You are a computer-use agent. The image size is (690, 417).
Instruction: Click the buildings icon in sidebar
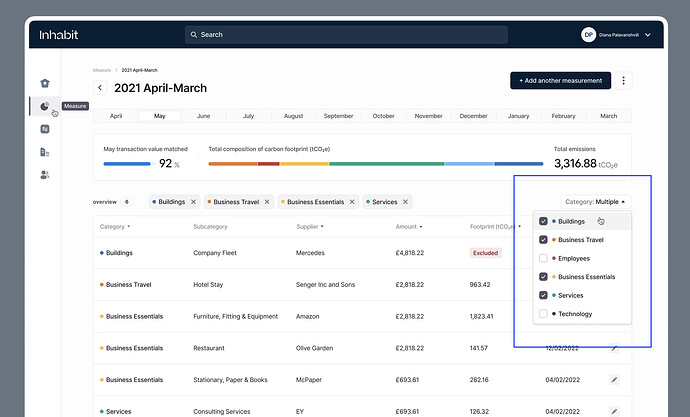(x=44, y=152)
